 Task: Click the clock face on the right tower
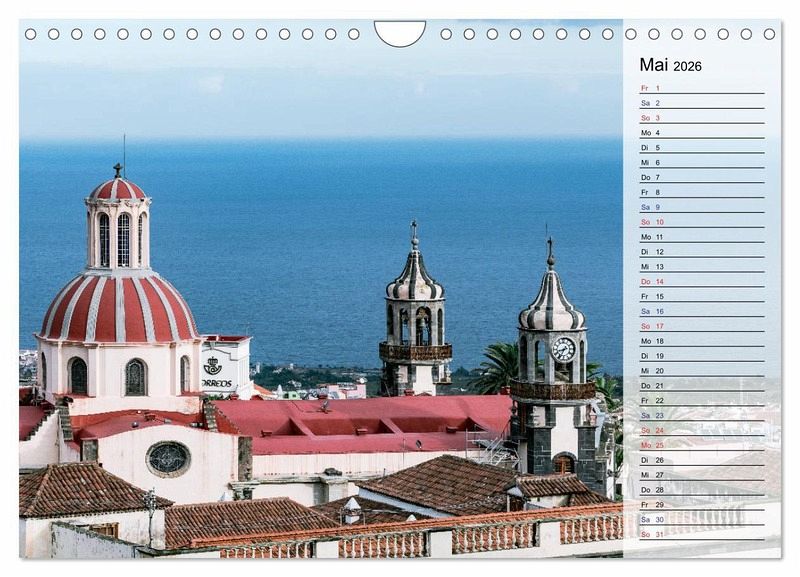click(563, 349)
